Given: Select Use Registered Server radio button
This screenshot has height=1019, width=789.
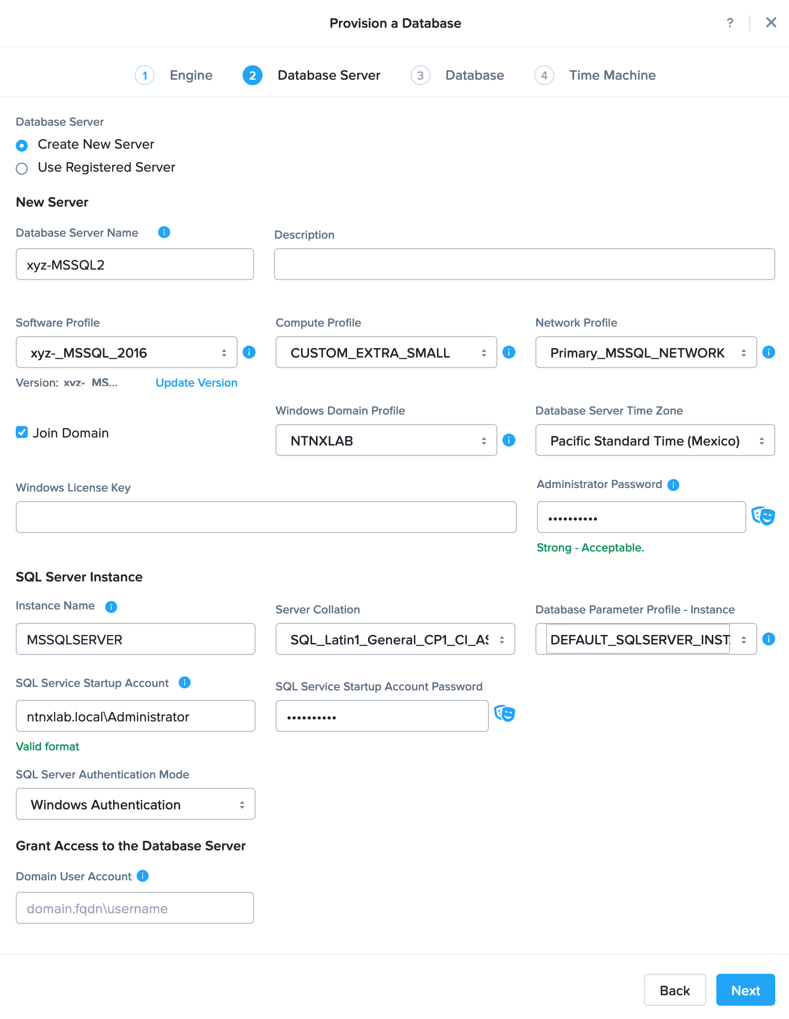Looking at the screenshot, I should (x=22, y=168).
